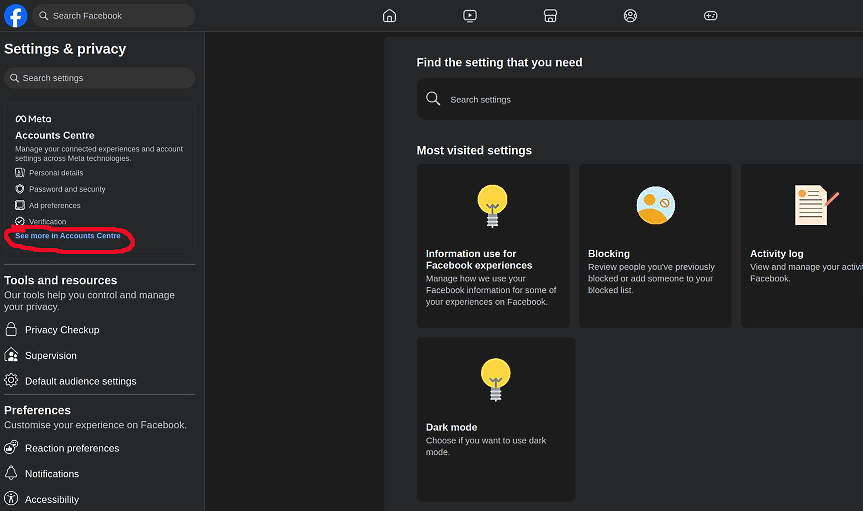Click the Preferences section heading
Image resolution: width=863 pixels, height=511 pixels.
37,410
